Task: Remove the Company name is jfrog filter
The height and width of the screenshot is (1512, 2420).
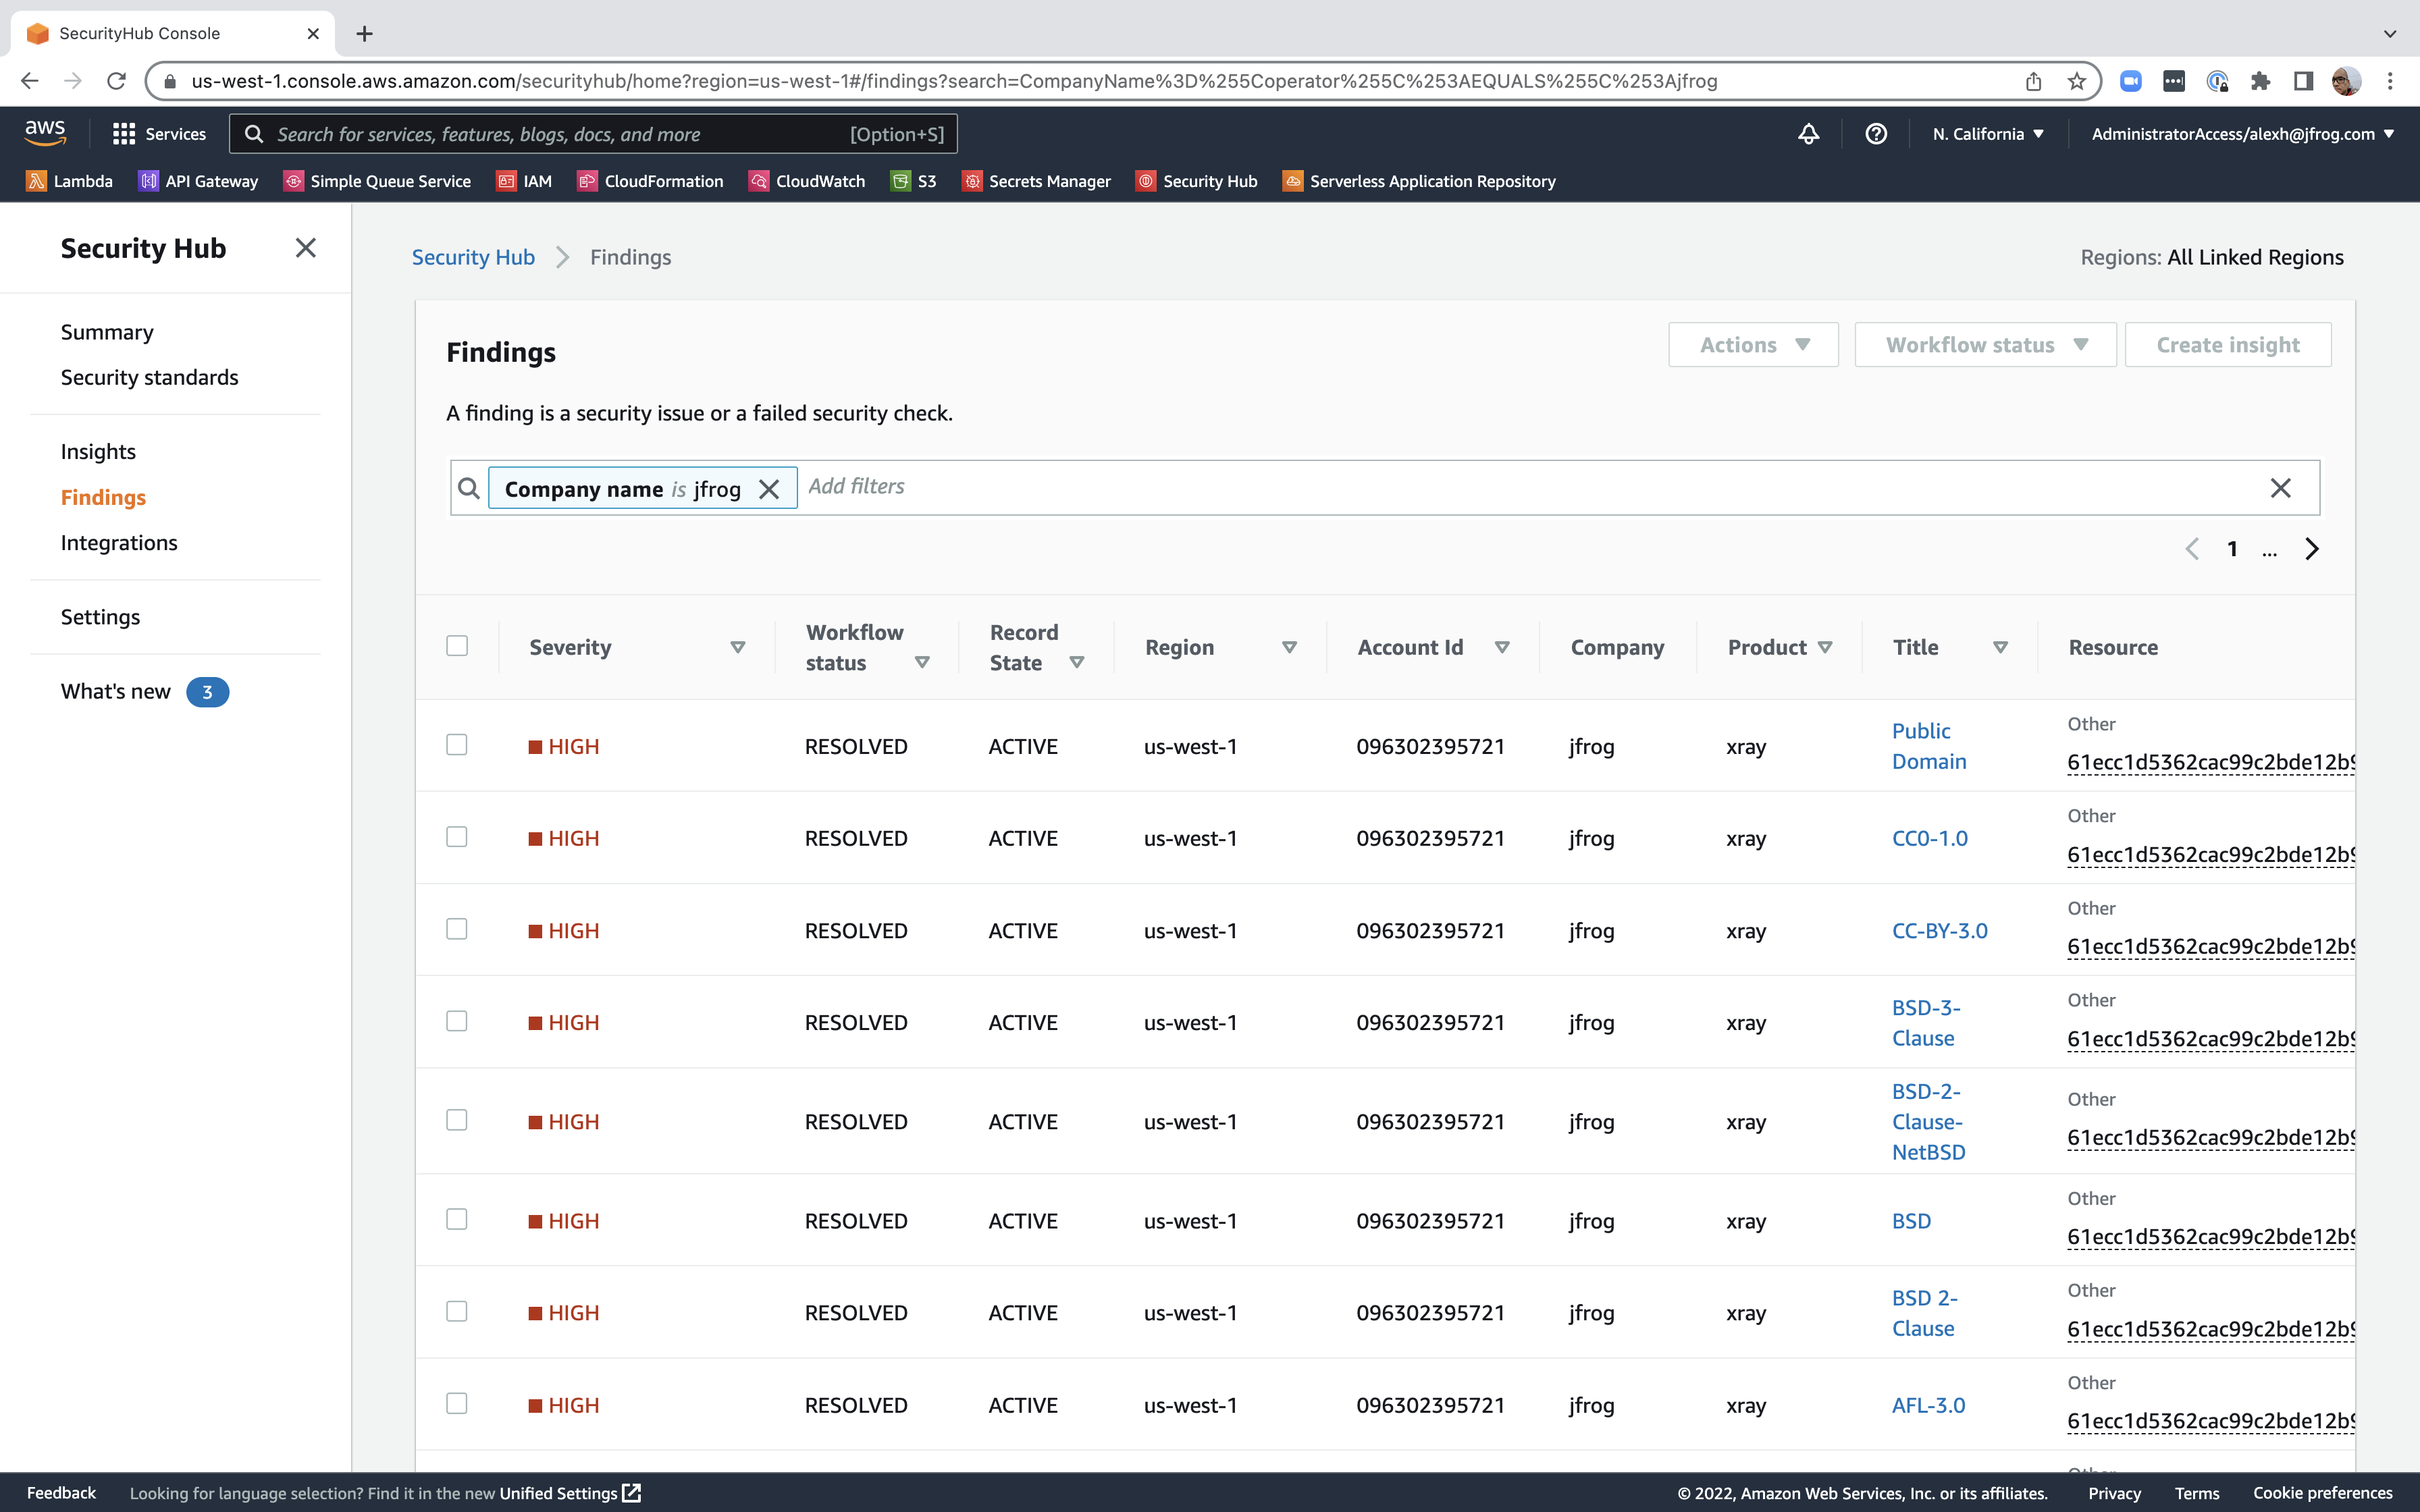Action: (x=769, y=489)
